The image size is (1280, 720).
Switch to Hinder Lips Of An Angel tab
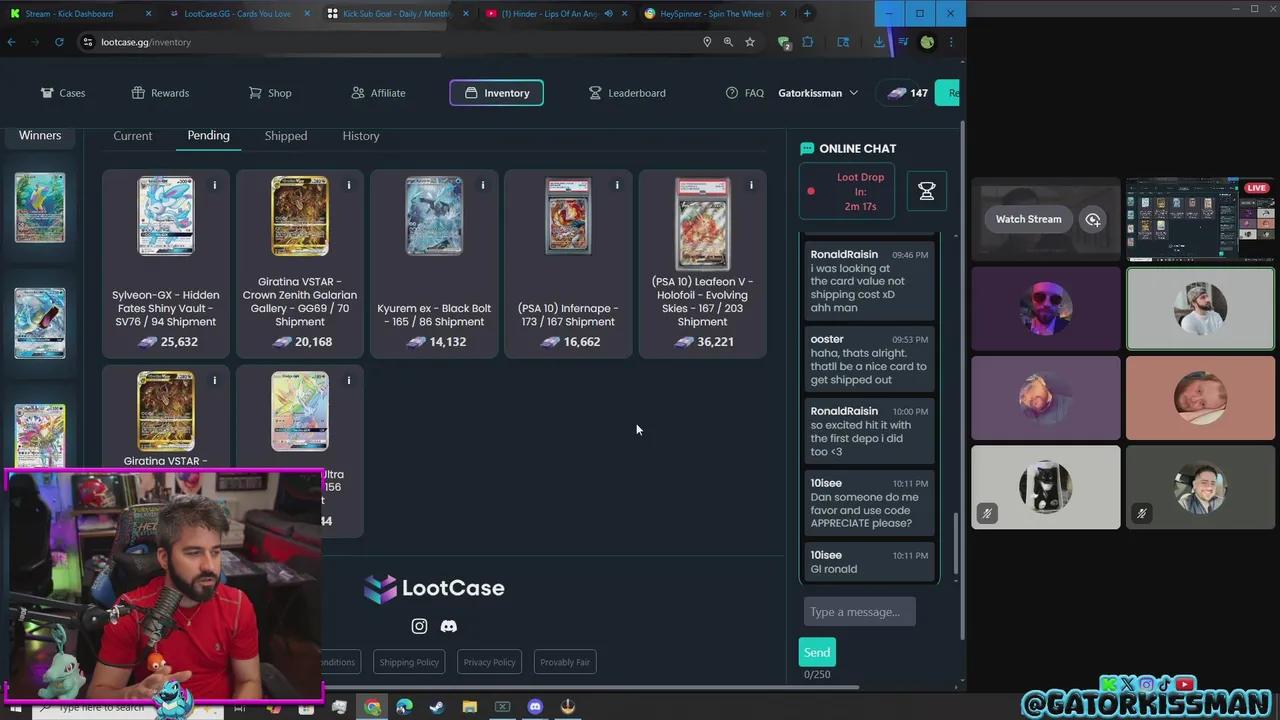(556, 14)
